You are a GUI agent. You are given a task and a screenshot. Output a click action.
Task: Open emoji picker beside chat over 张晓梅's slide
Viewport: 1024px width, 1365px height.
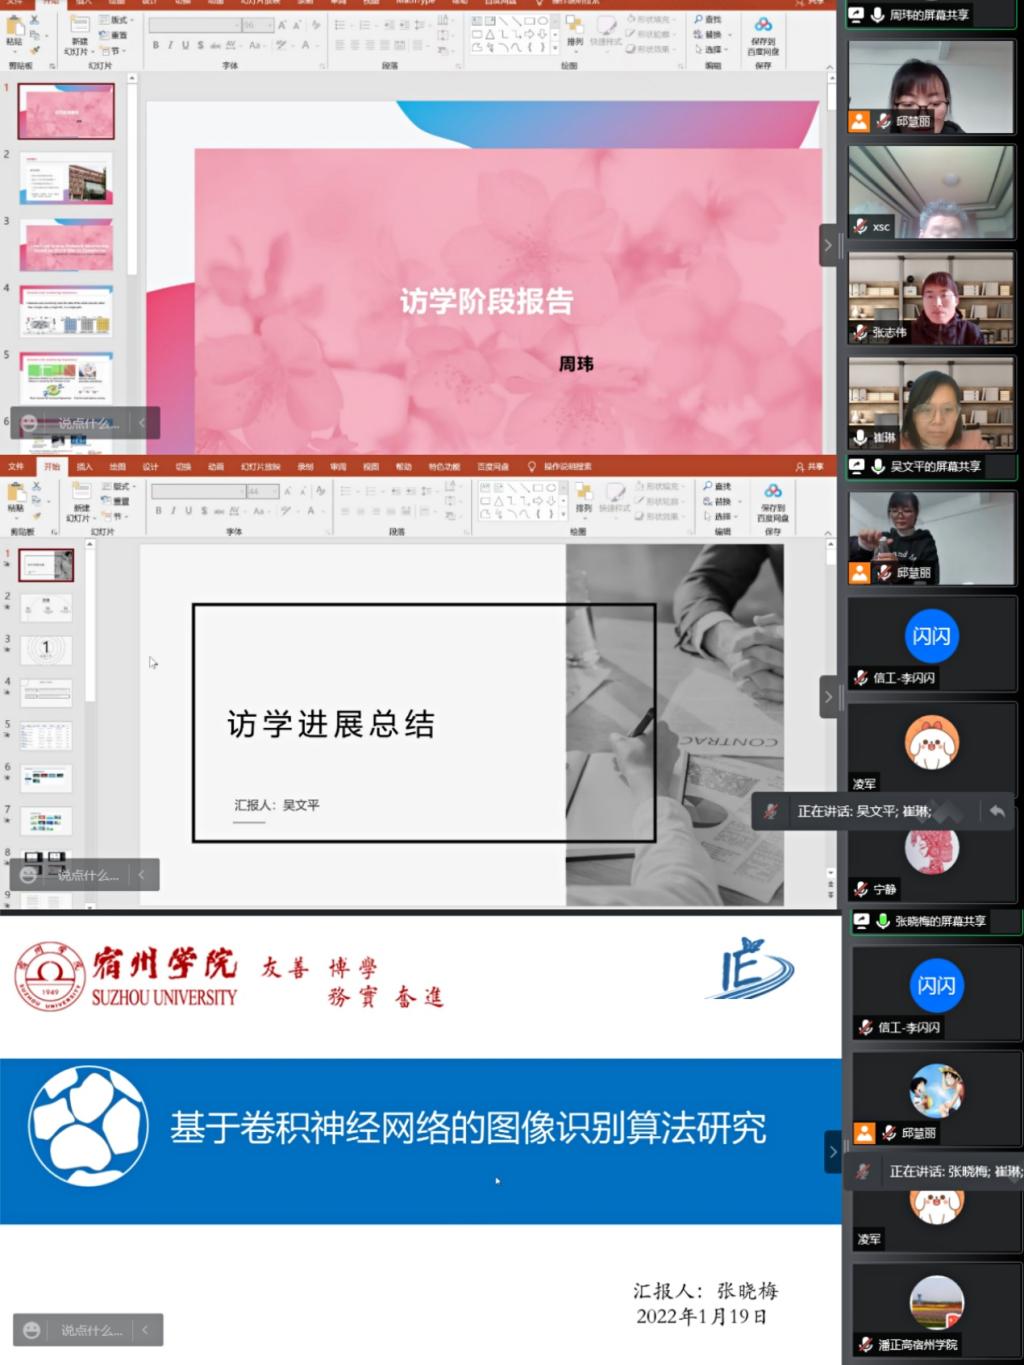tap(32, 1330)
